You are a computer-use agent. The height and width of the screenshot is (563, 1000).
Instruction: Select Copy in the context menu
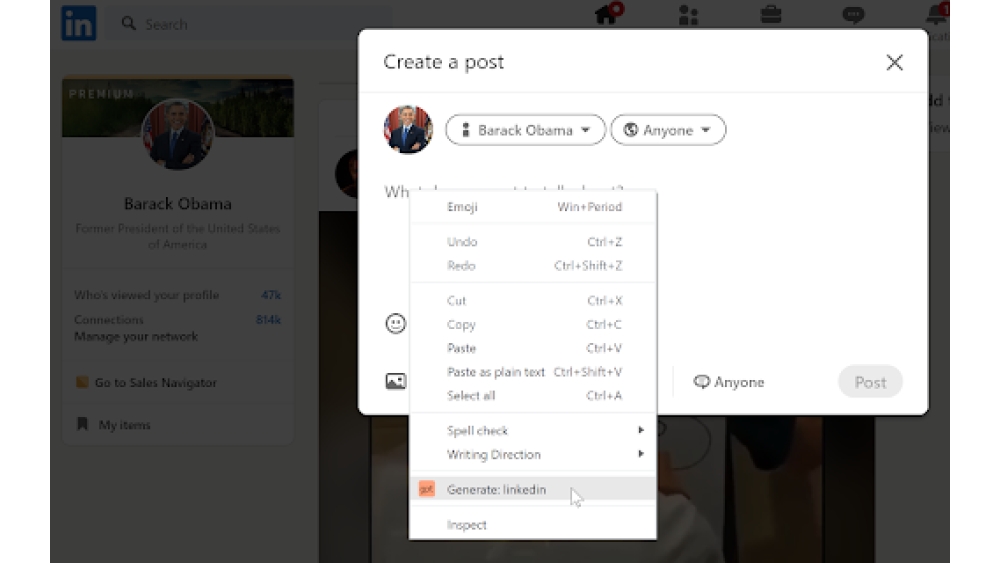point(533,324)
